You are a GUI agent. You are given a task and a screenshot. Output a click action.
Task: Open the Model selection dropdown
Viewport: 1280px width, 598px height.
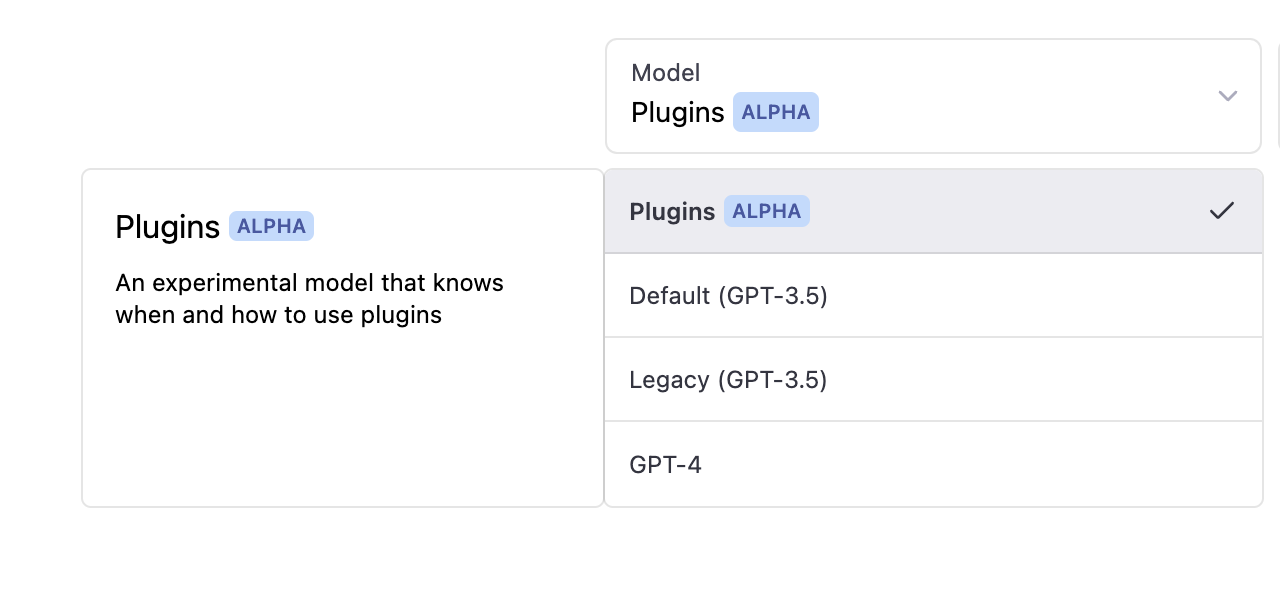pyautogui.click(x=932, y=96)
